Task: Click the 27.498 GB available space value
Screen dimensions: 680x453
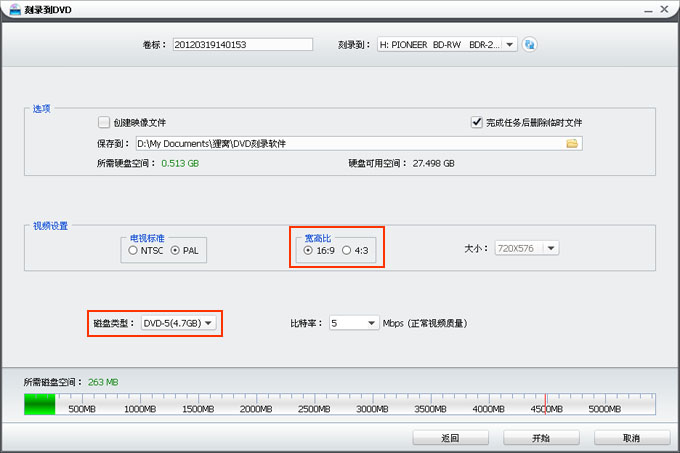Action: [x=433, y=163]
